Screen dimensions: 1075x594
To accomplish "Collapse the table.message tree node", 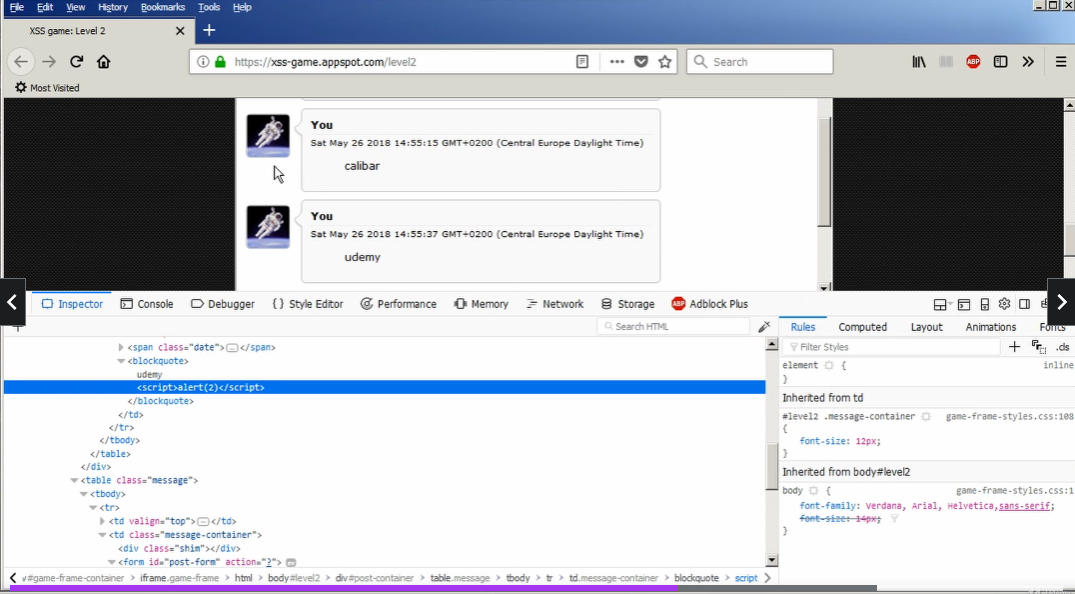I will (x=74, y=480).
